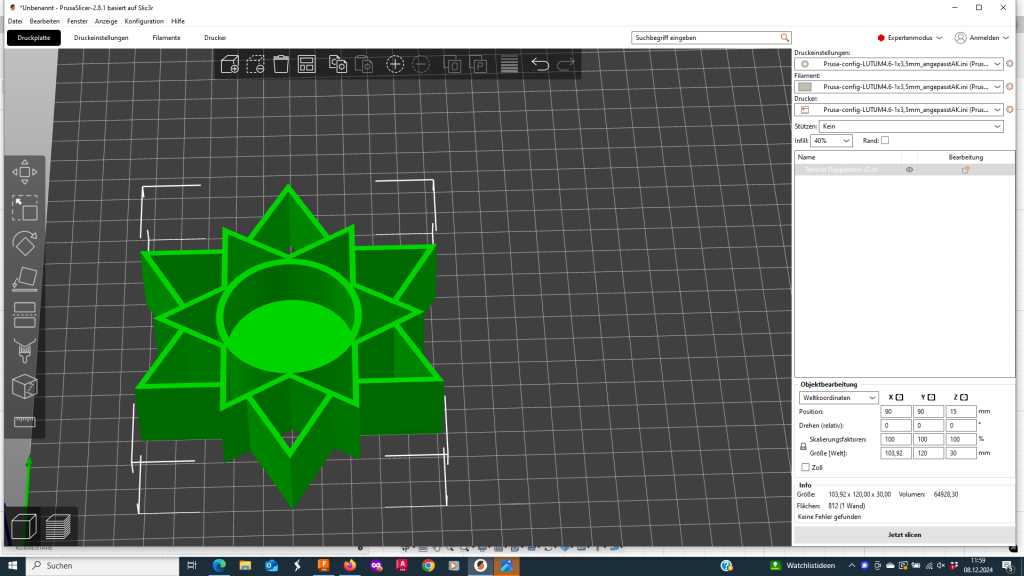
Task: Switch to the Druckeinstellungen tab
Action: 101,38
